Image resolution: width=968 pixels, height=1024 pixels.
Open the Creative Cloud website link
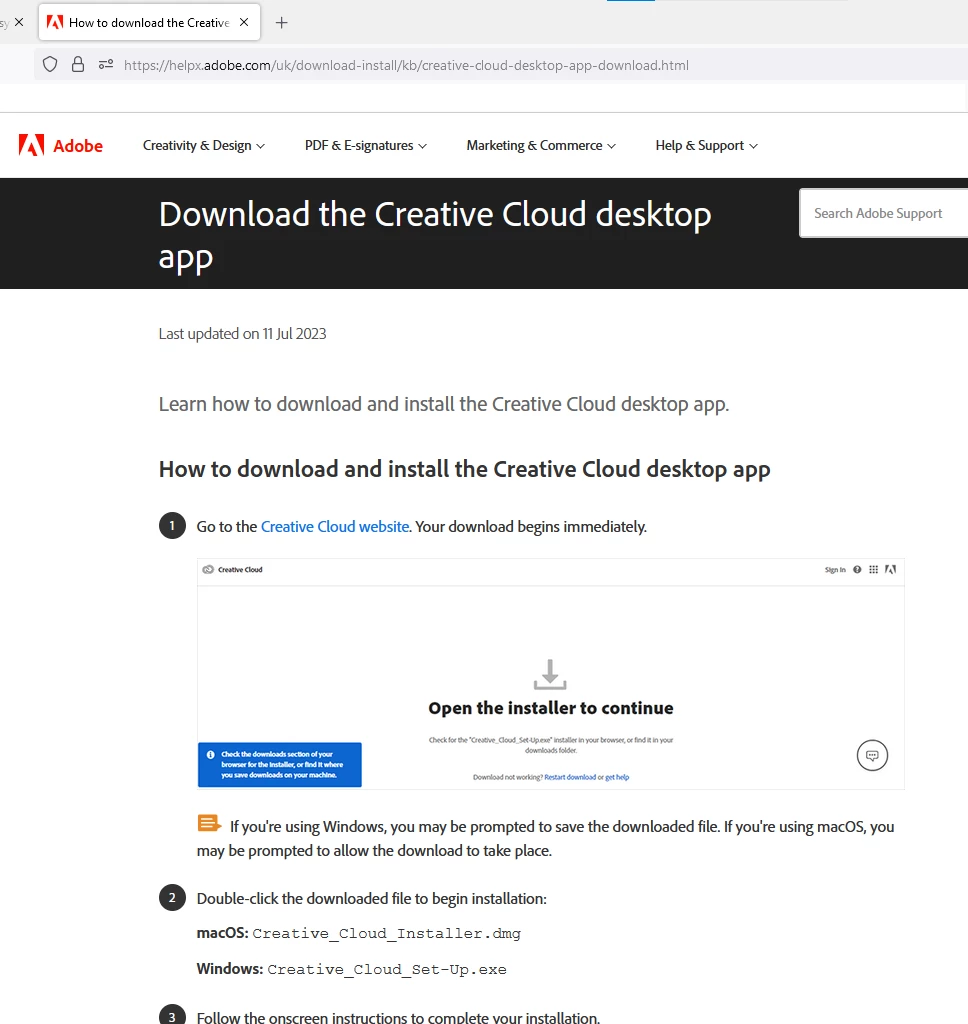pos(335,527)
